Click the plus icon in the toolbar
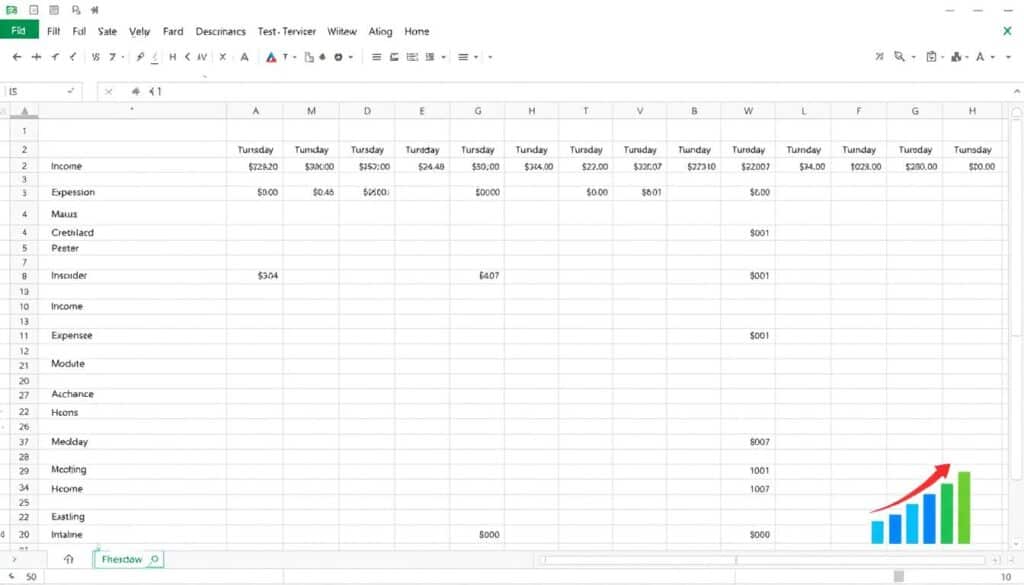Image resolution: width=1024 pixels, height=585 pixels. (37, 57)
